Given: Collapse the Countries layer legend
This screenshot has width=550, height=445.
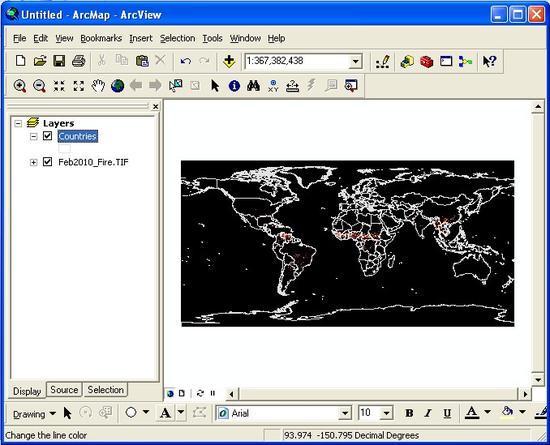Looking at the screenshot, I should (34, 136).
